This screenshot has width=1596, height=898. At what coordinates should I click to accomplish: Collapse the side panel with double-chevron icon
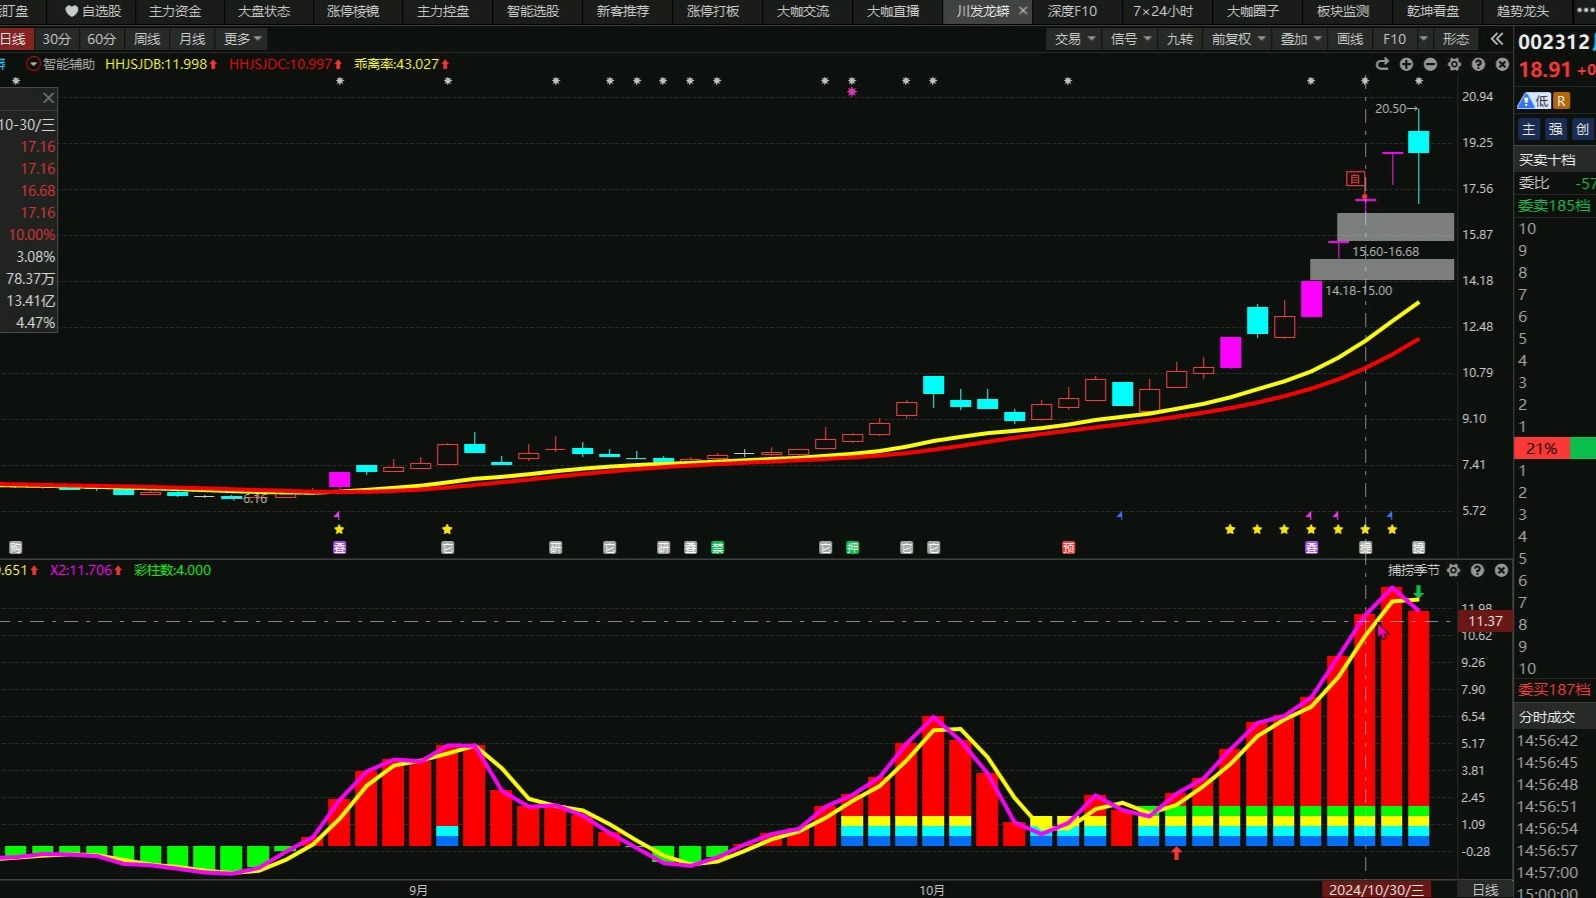tap(1496, 39)
